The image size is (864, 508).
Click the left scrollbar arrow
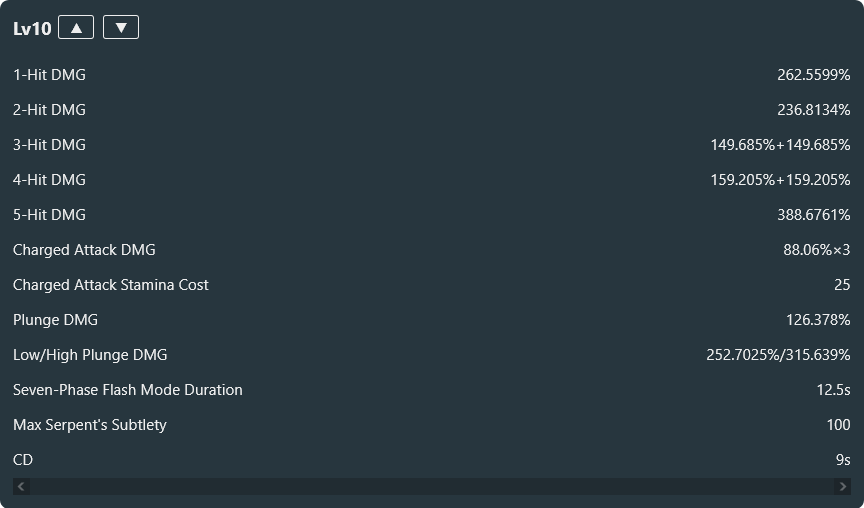coord(21,486)
